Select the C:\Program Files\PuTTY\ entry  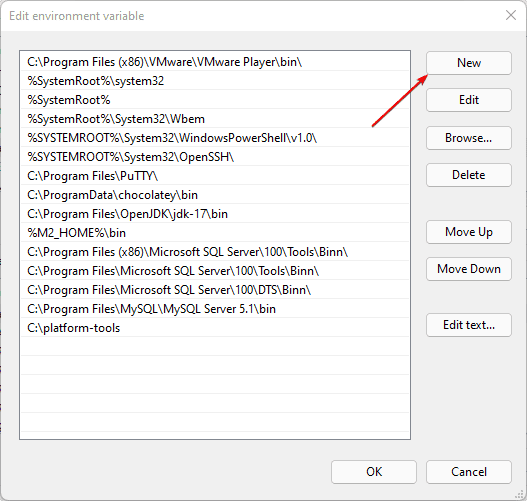tap(215, 176)
